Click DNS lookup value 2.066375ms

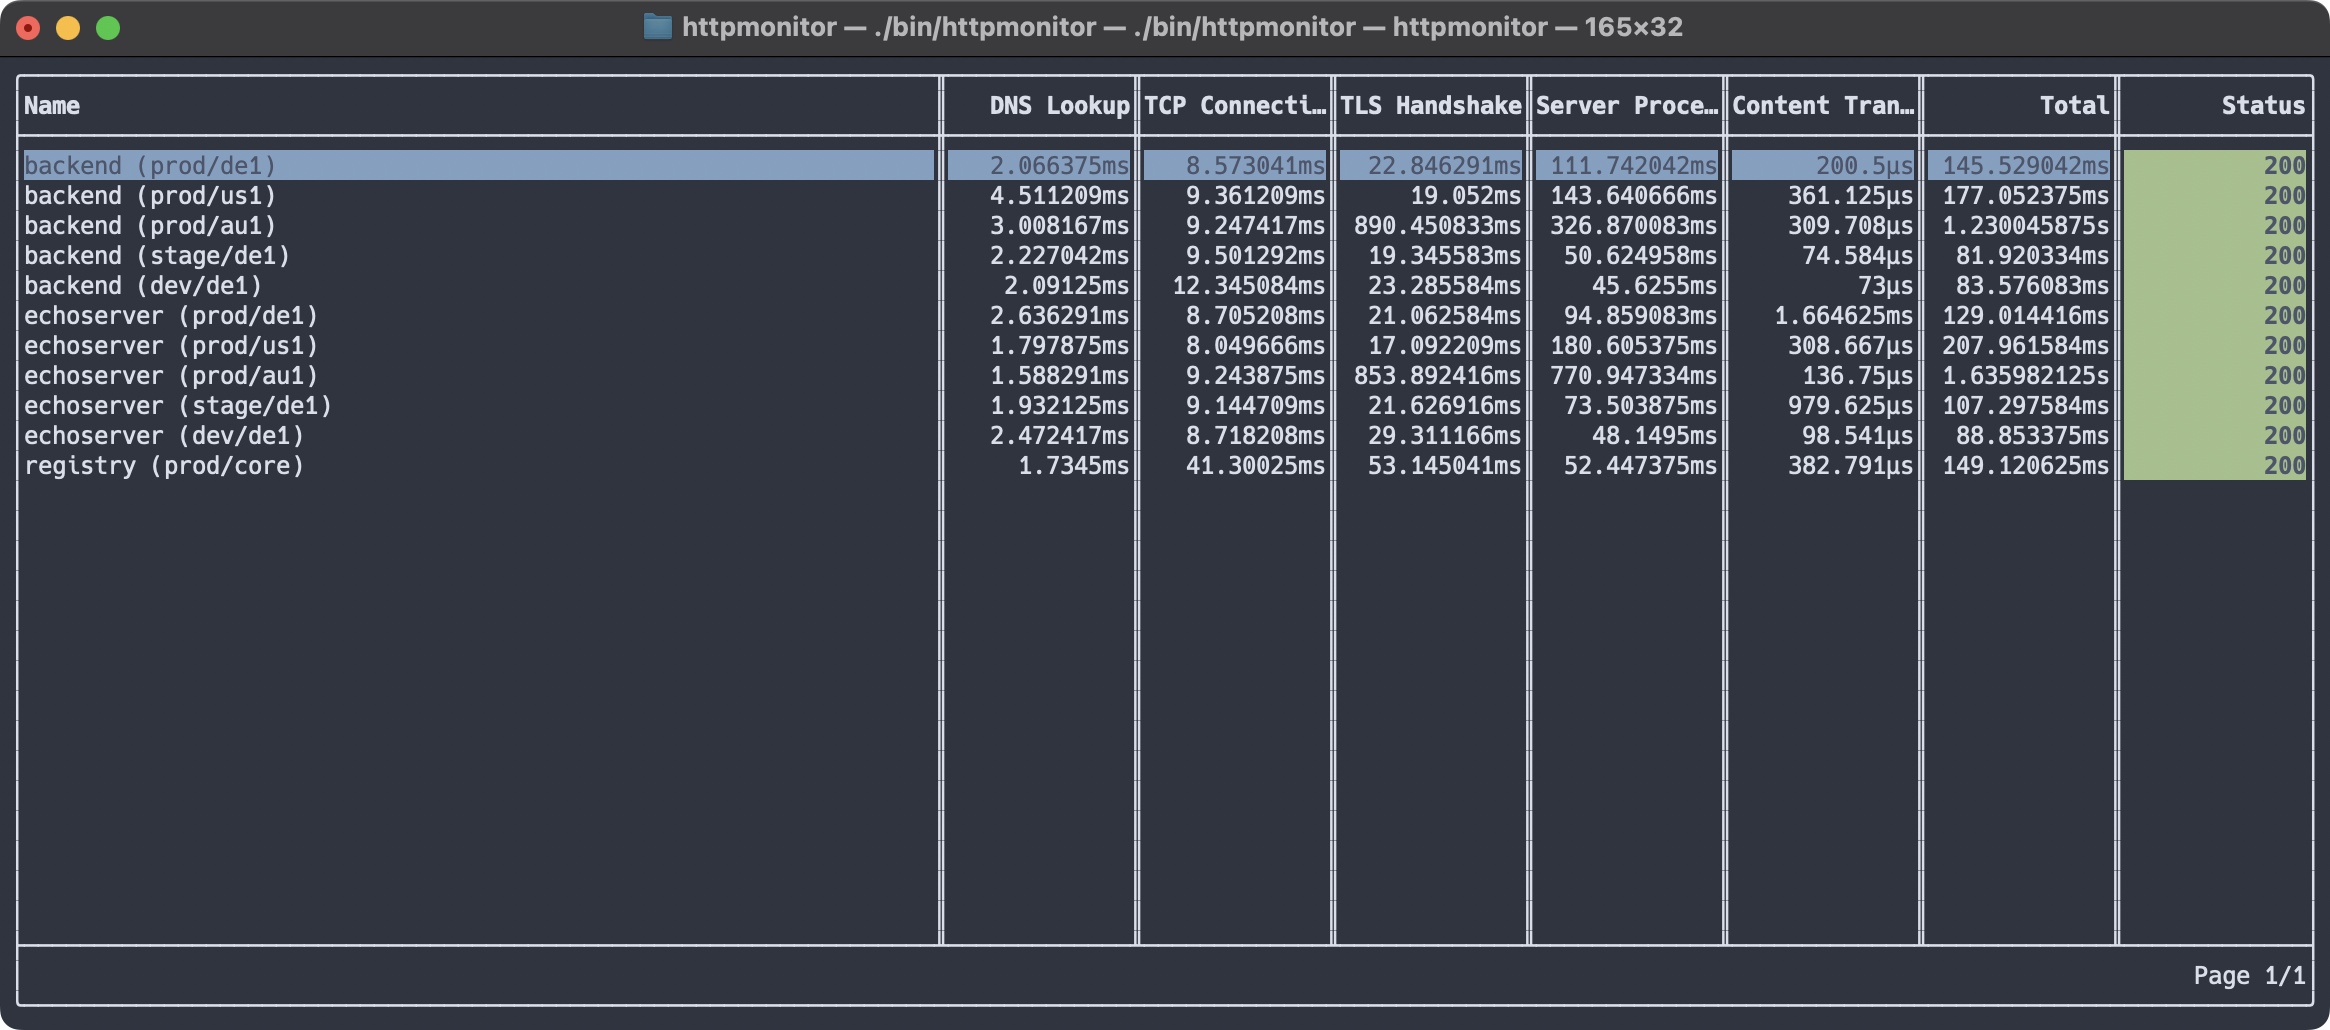tap(1059, 165)
